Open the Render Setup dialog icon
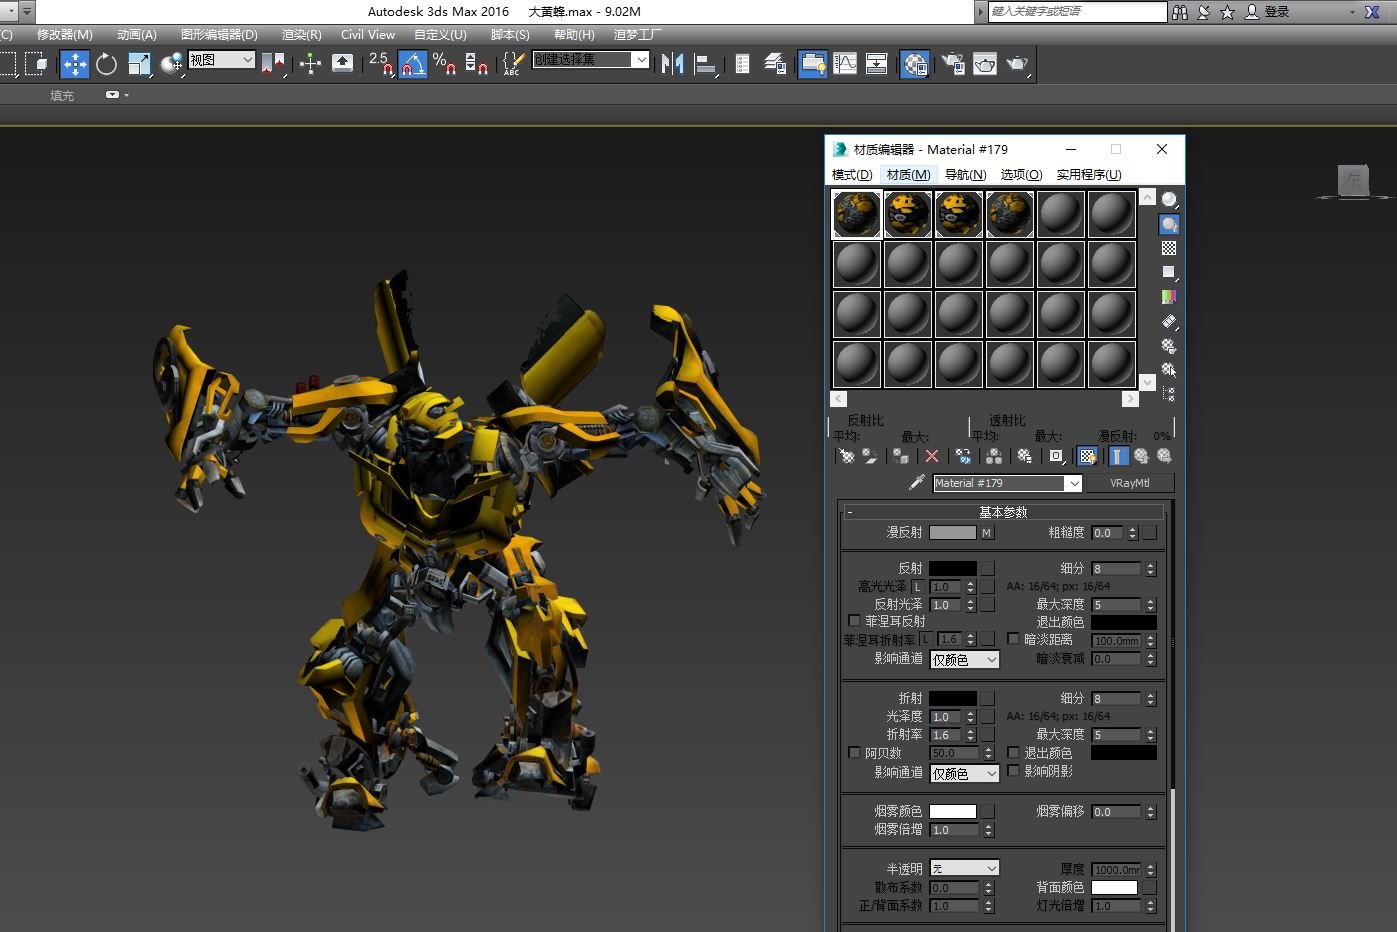 coord(951,64)
